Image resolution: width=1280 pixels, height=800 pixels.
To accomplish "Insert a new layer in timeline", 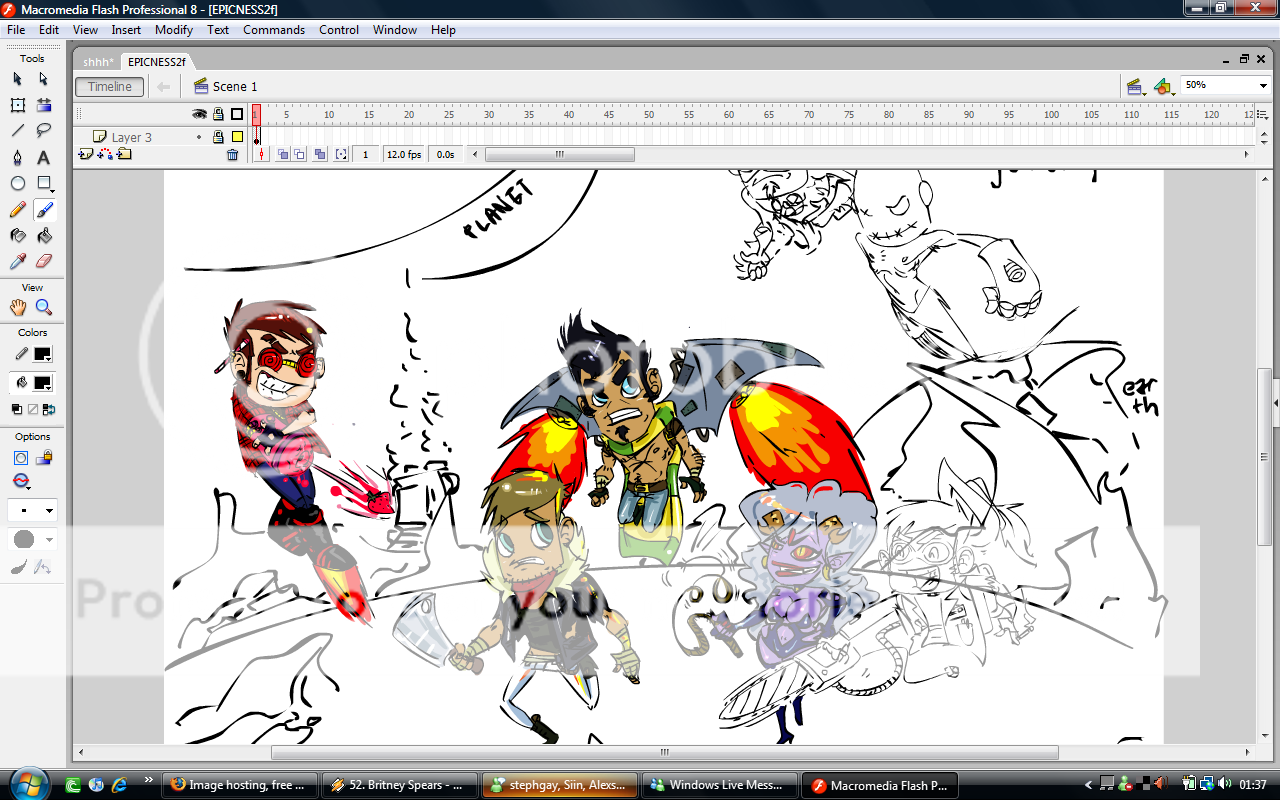I will click(85, 154).
